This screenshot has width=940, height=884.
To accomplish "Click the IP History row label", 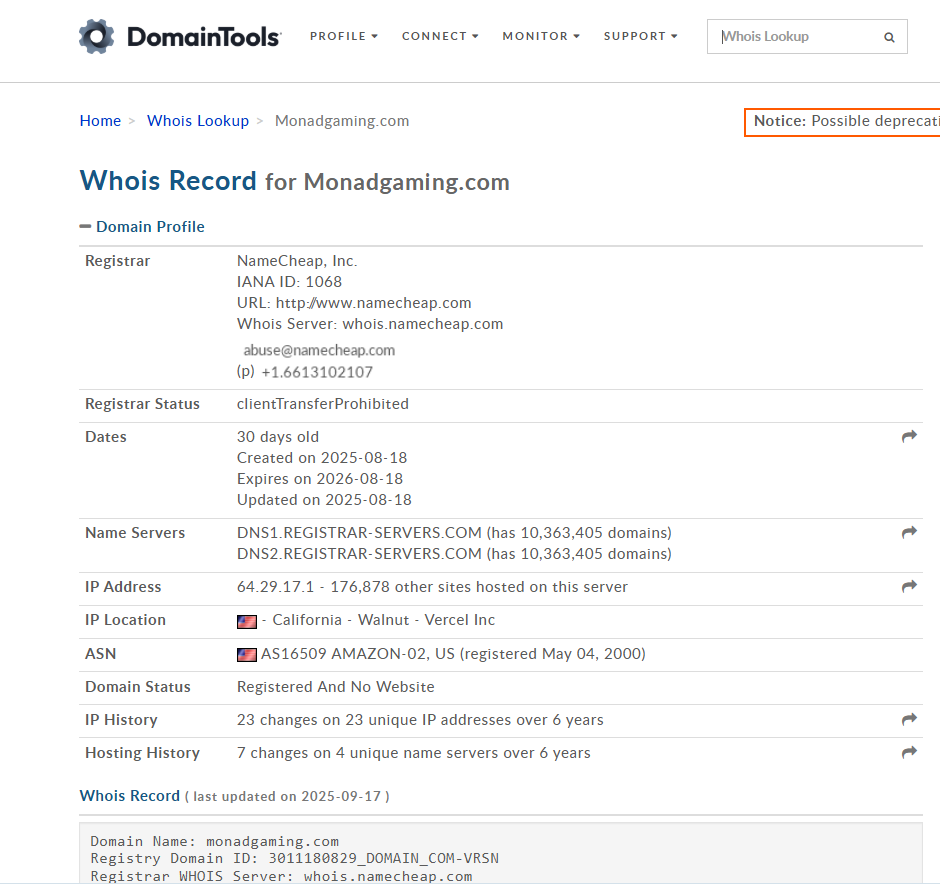I will [121, 720].
